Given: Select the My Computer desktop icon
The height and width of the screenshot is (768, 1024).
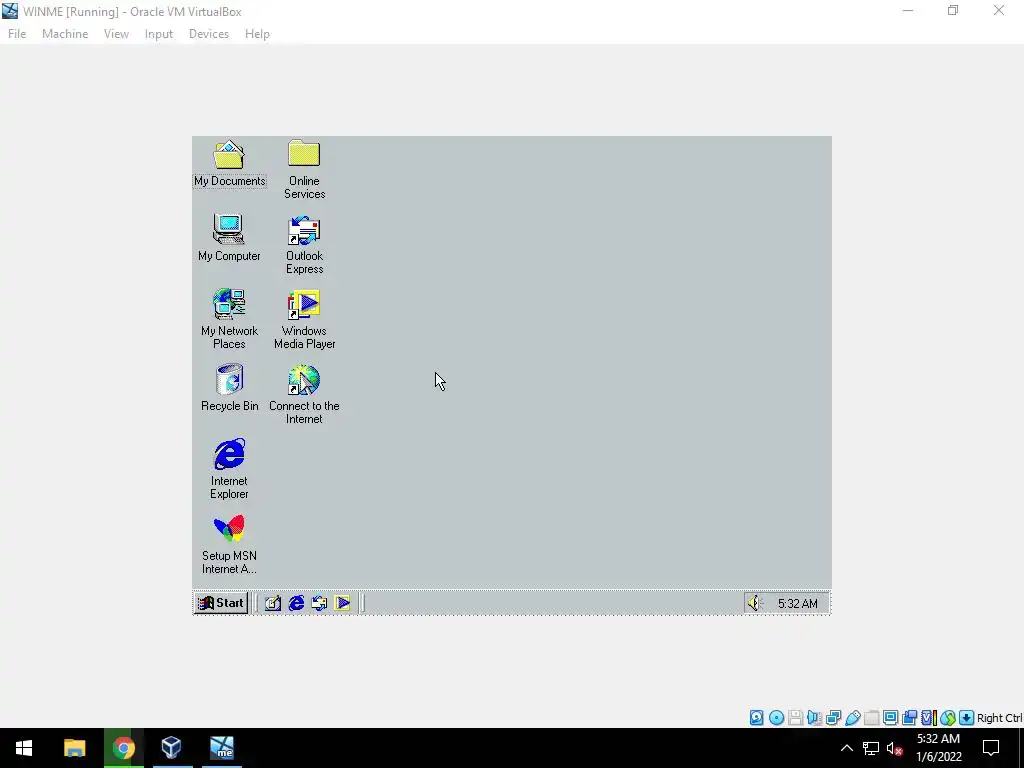Looking at the screenshot, I should pos(229,238).
